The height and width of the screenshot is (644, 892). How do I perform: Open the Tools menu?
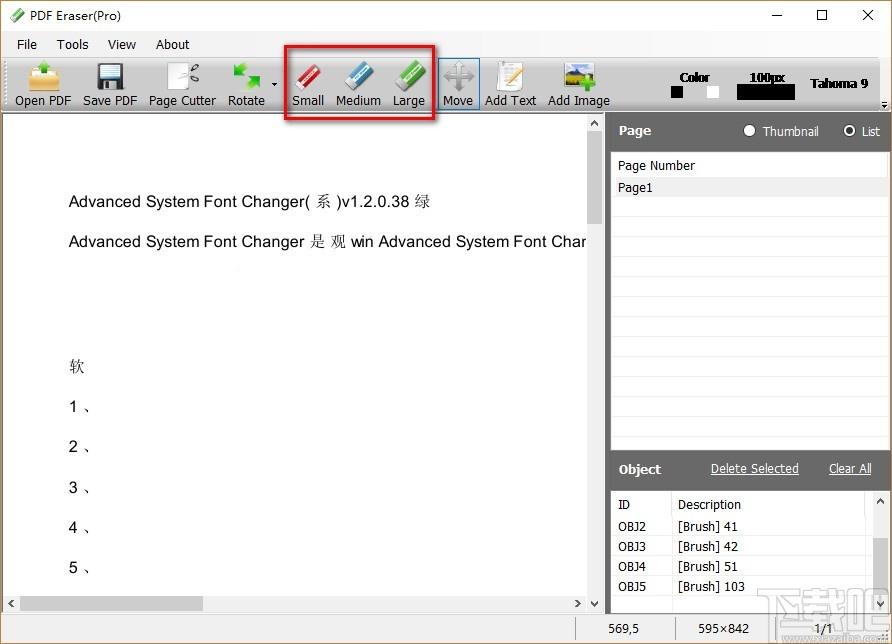(x=72, y=44)
